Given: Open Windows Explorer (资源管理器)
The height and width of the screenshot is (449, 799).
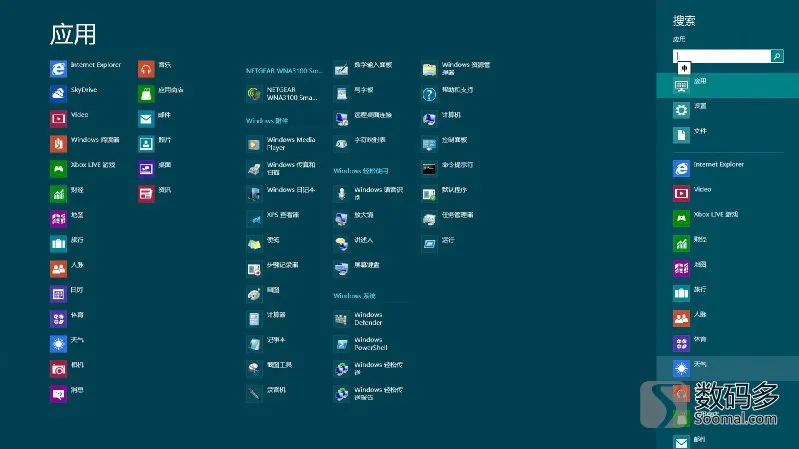Looking at the screenshot, I should click(457, 69).
